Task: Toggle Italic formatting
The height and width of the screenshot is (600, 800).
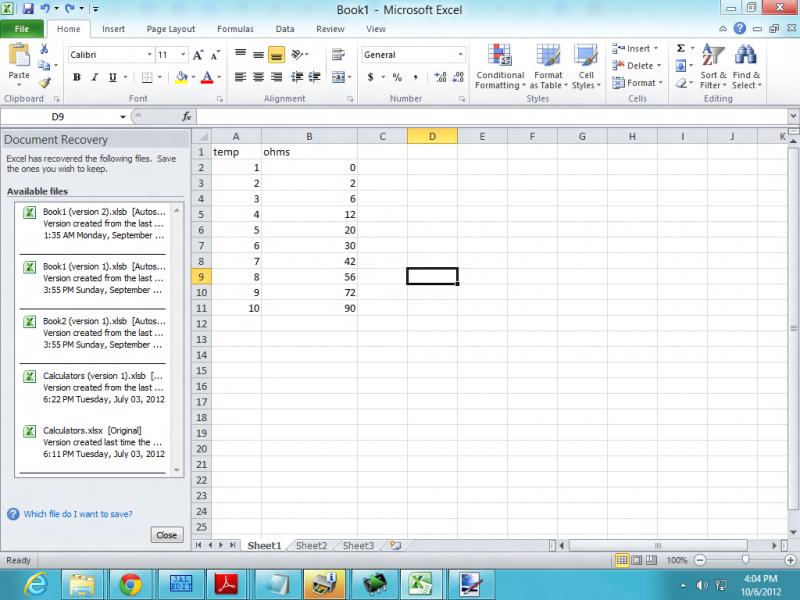Action: [x=95, y=77]
